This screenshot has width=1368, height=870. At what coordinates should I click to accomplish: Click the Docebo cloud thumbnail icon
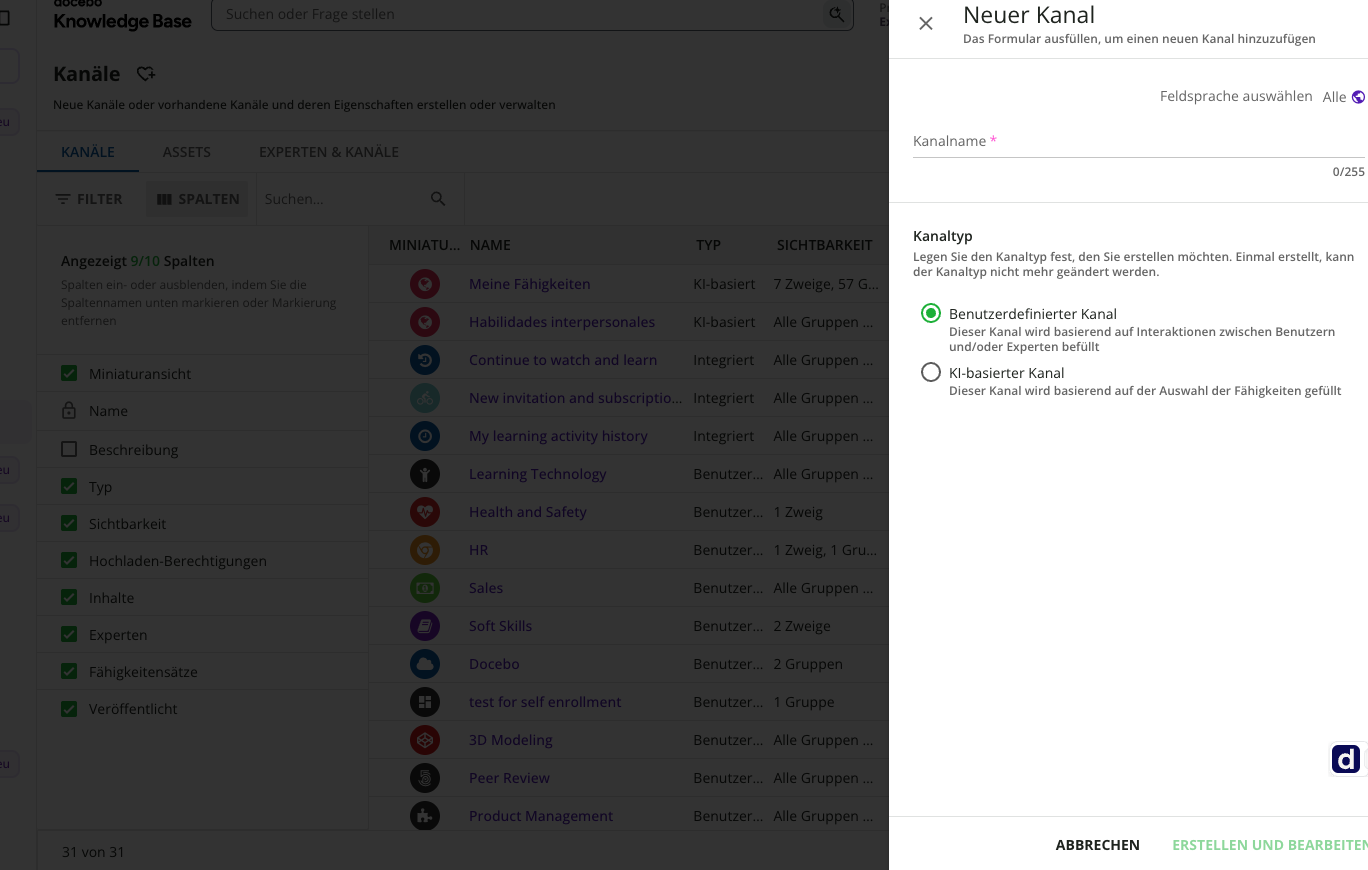click(x=425, y=664)
